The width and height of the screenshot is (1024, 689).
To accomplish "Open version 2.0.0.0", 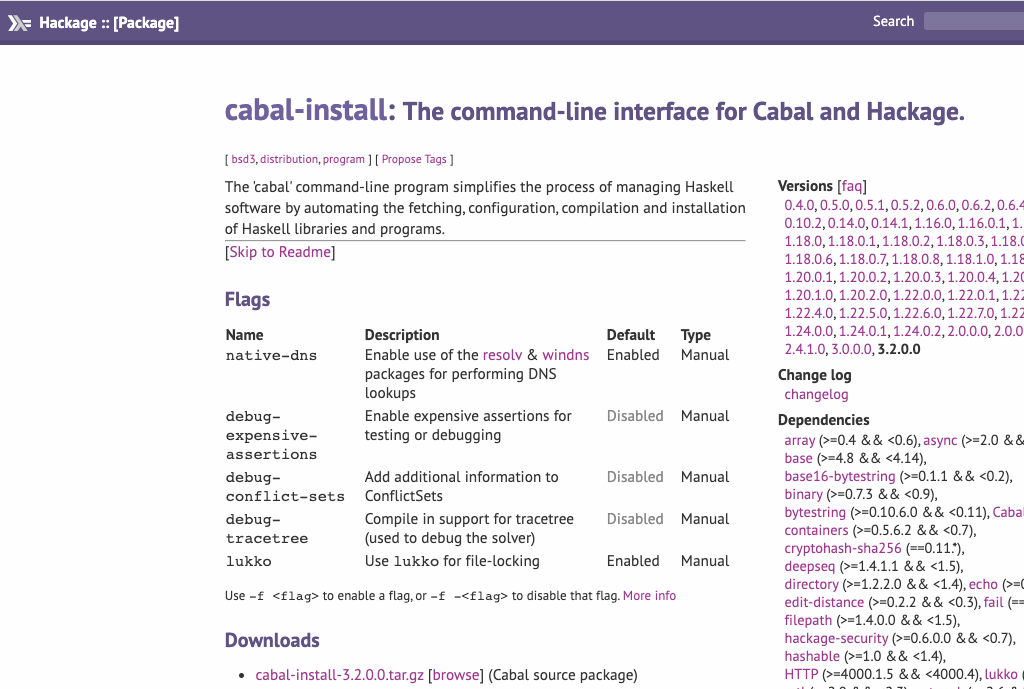I will coord(967,331).
